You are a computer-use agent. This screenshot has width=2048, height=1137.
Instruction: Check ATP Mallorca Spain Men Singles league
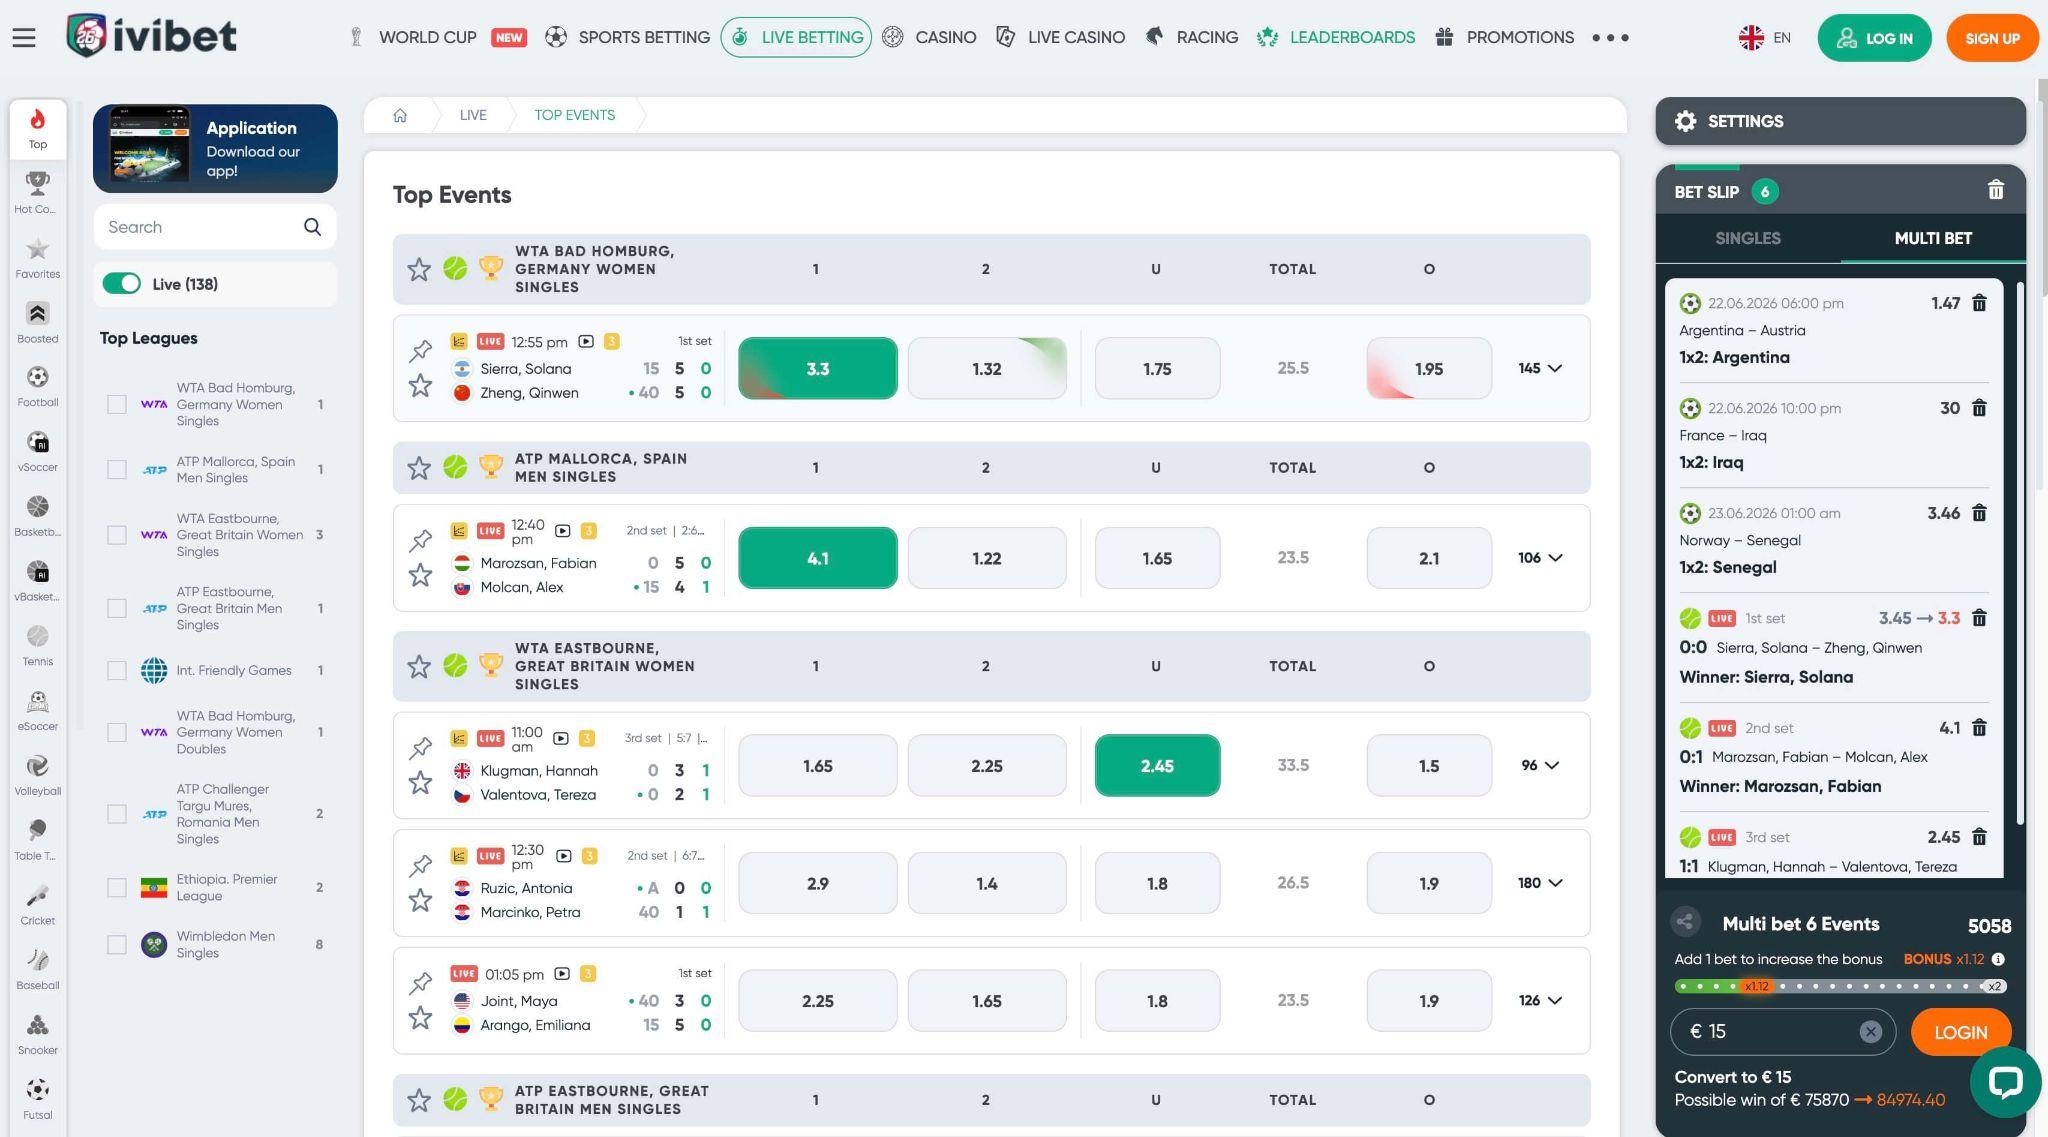point(117,470)
